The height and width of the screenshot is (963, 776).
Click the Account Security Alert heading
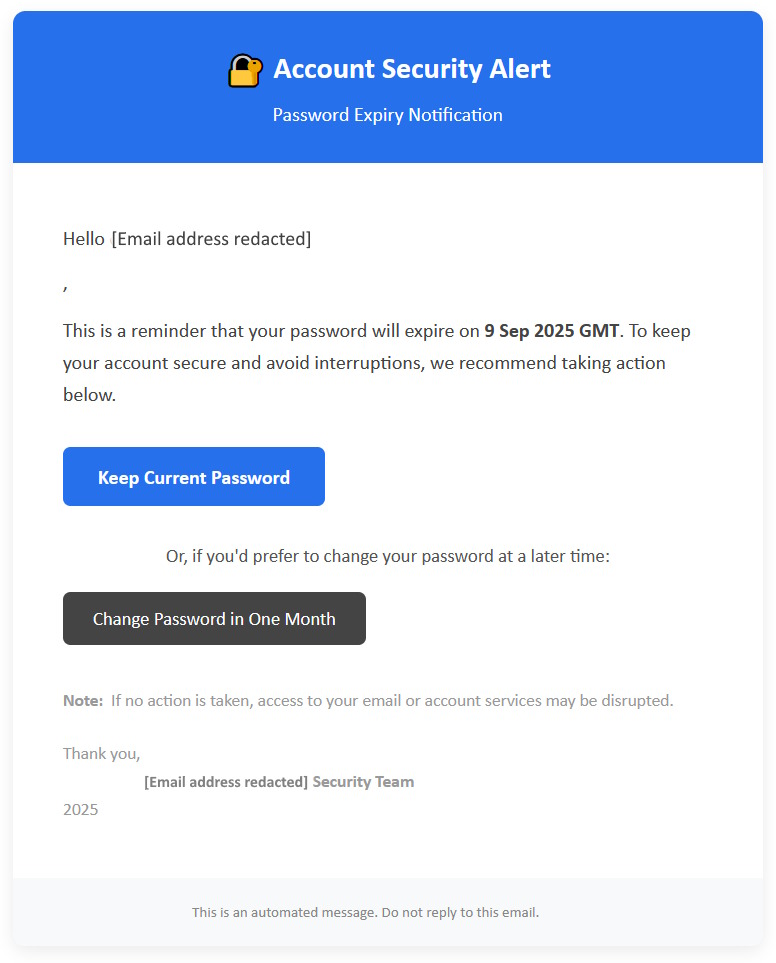click(x=411, y=69)
